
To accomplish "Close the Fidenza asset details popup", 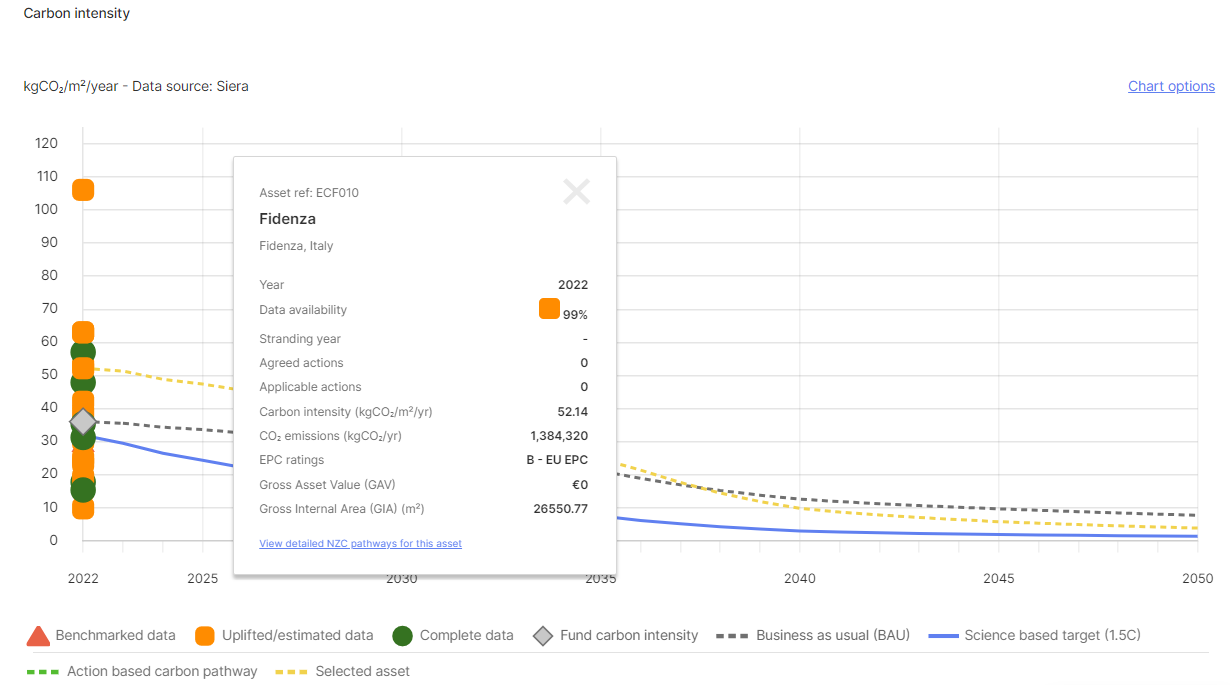I will 576,191.
